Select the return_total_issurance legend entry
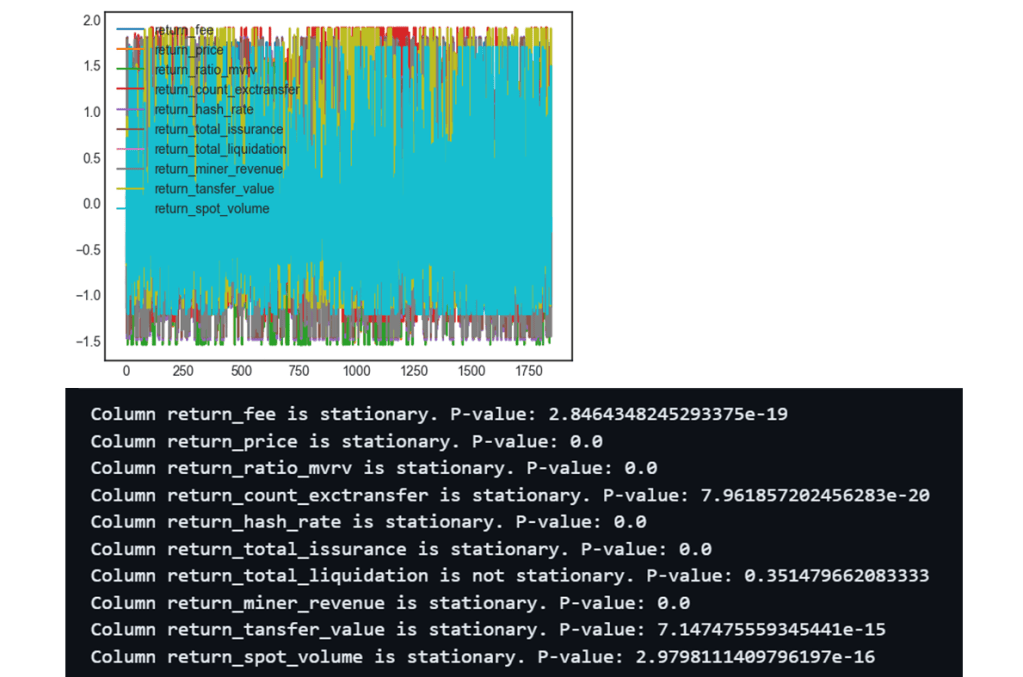Screen dimensions: 1023x677 click(x=218, y=129)
